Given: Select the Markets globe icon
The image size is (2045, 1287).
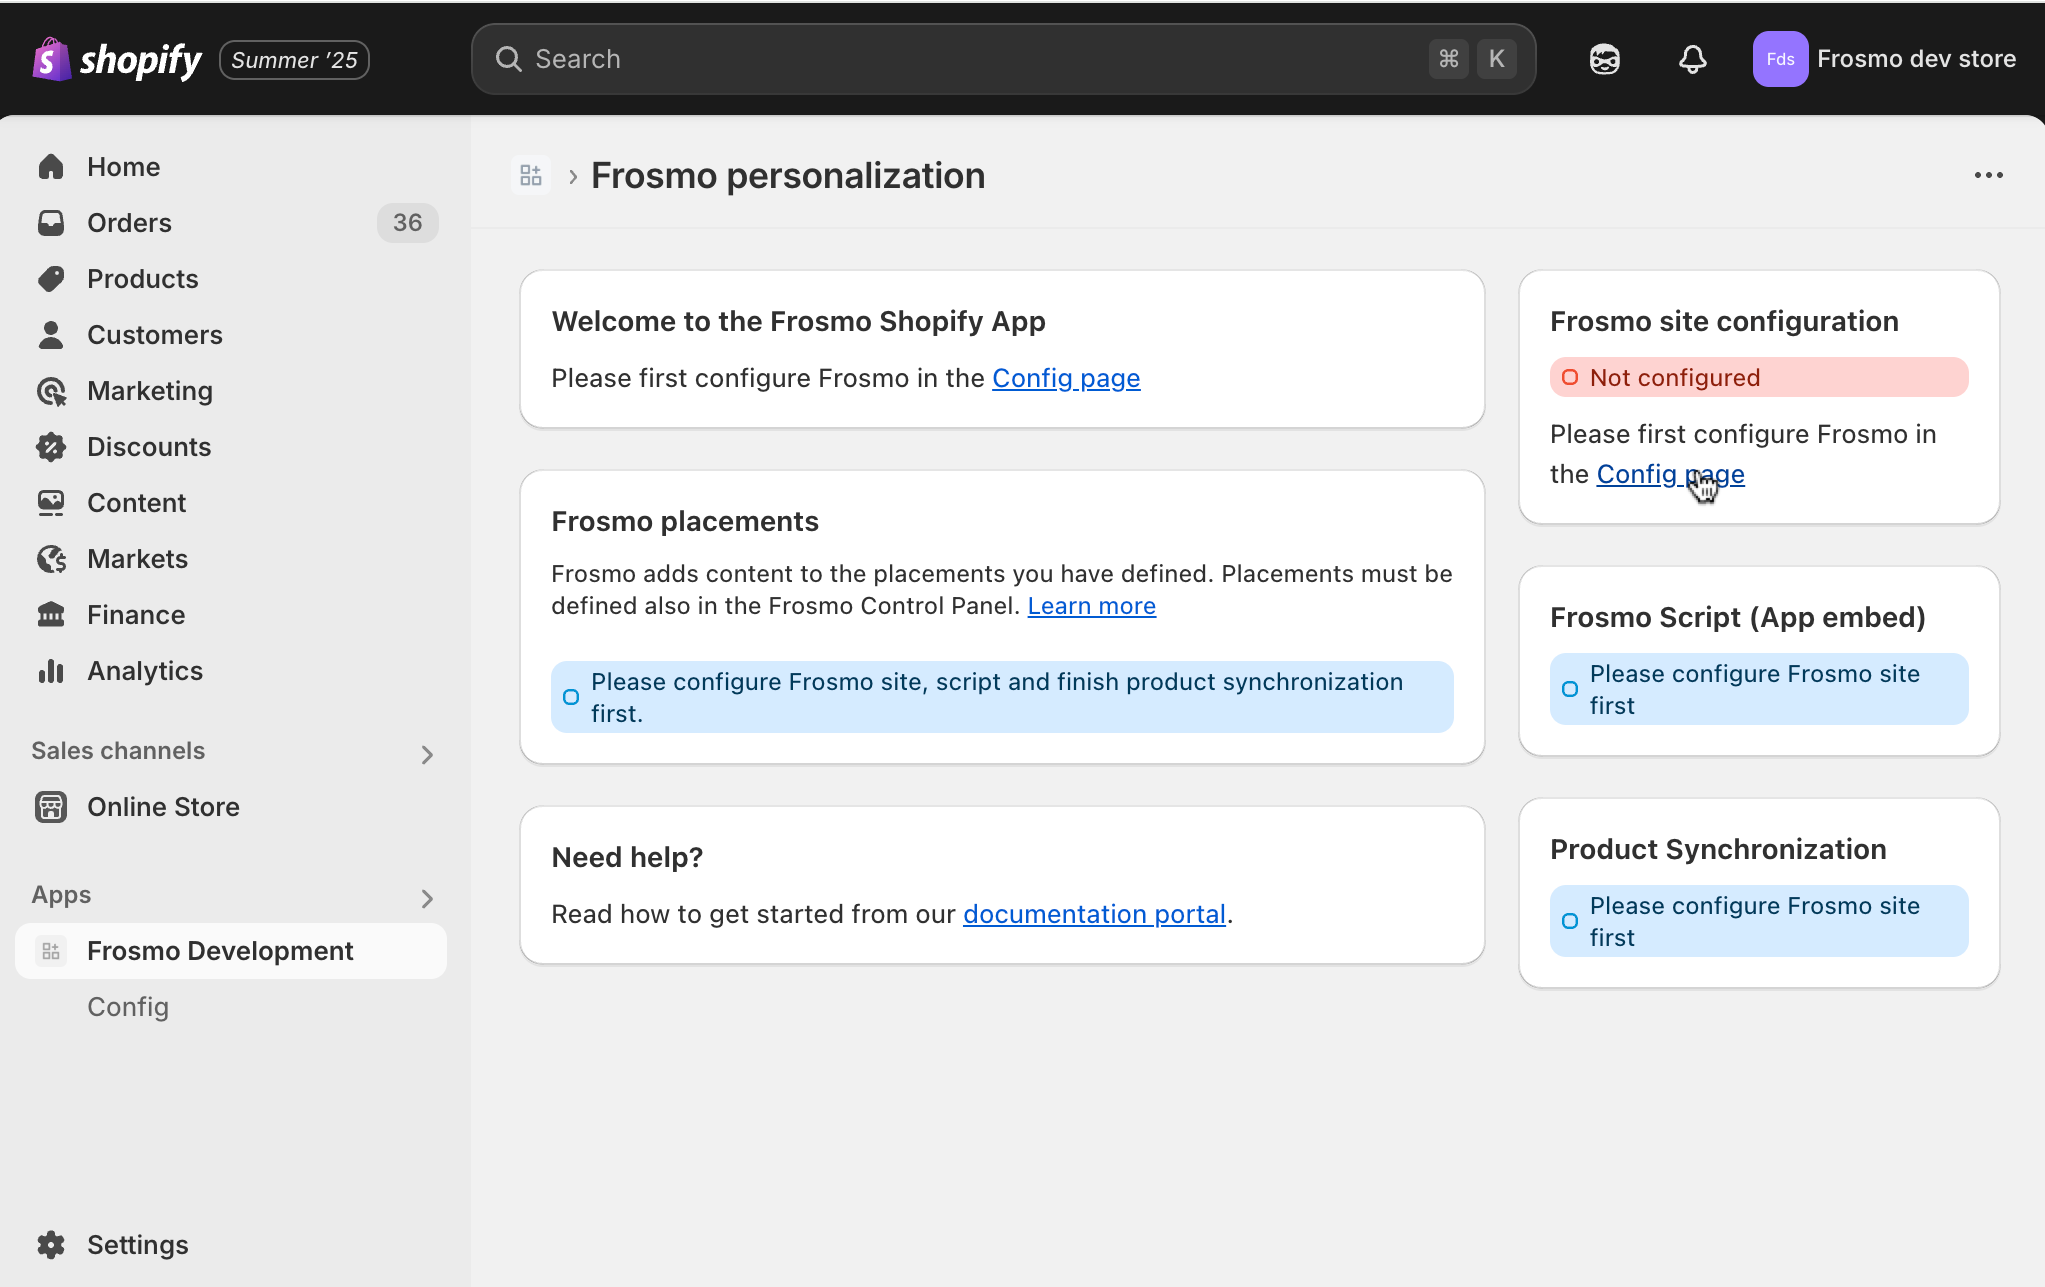Looking at the screenshot, I should [x=51, y=558].
